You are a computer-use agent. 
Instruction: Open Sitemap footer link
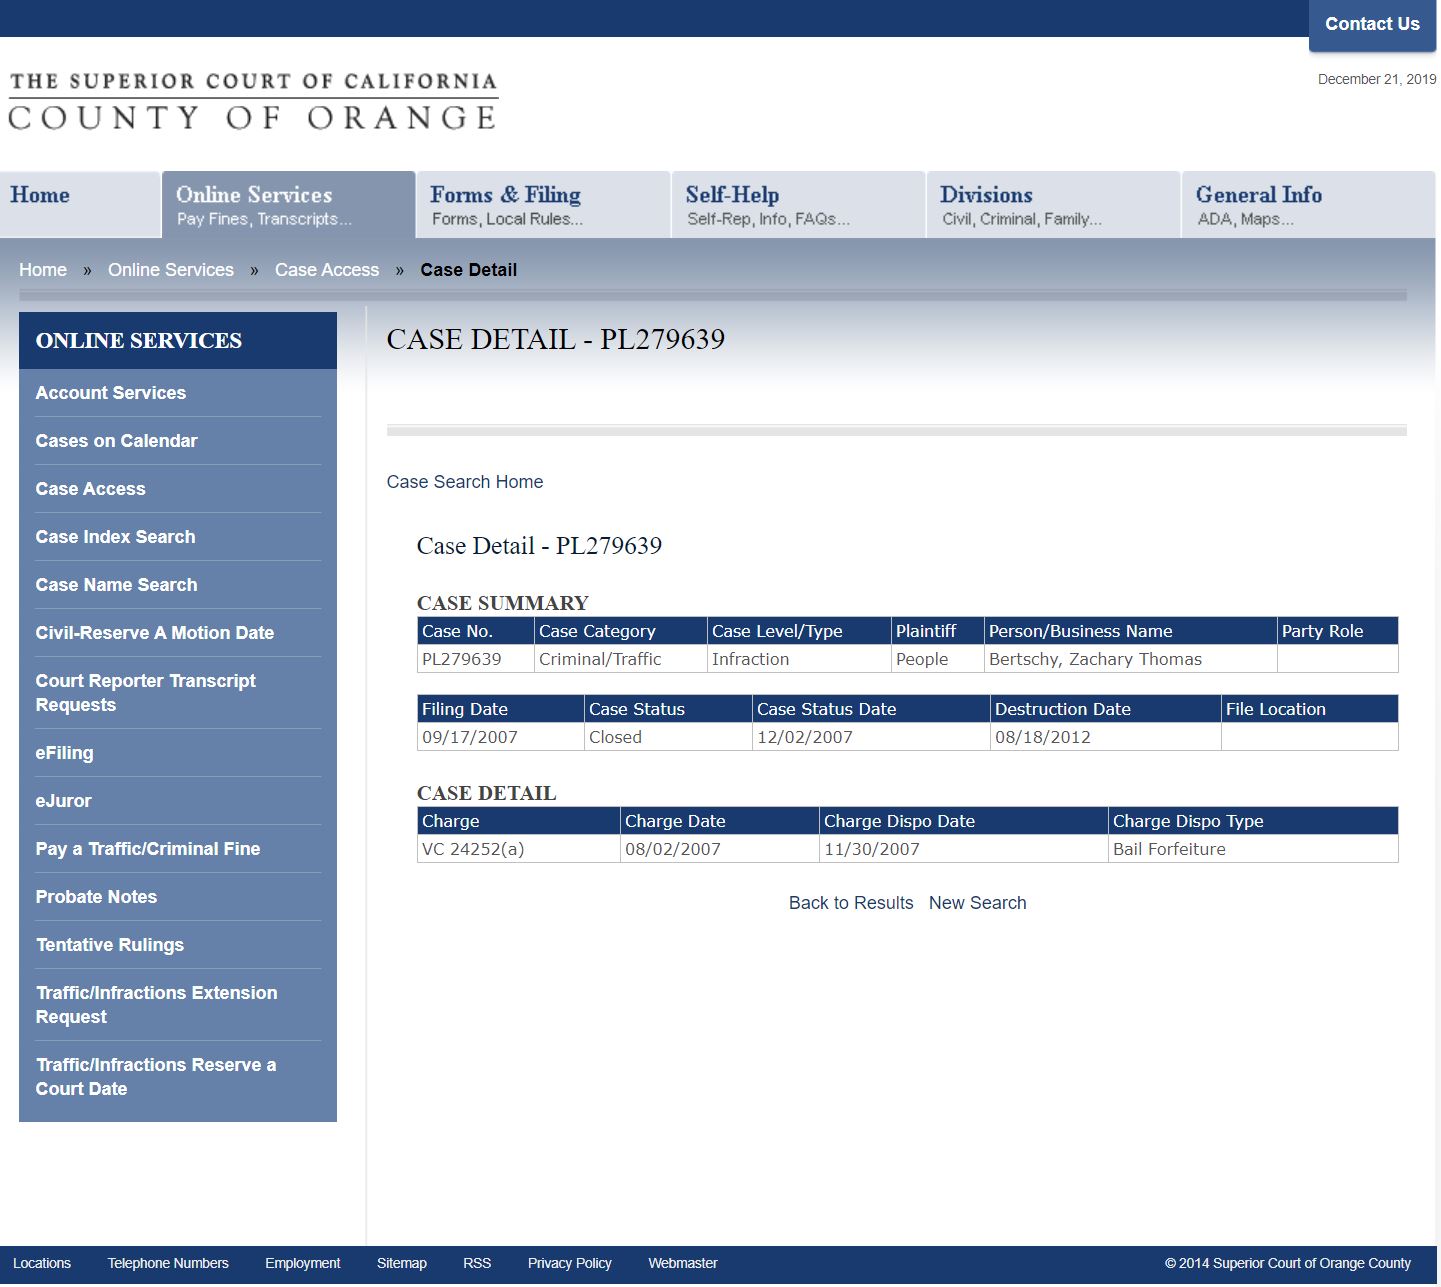(x=402, y=1263)
